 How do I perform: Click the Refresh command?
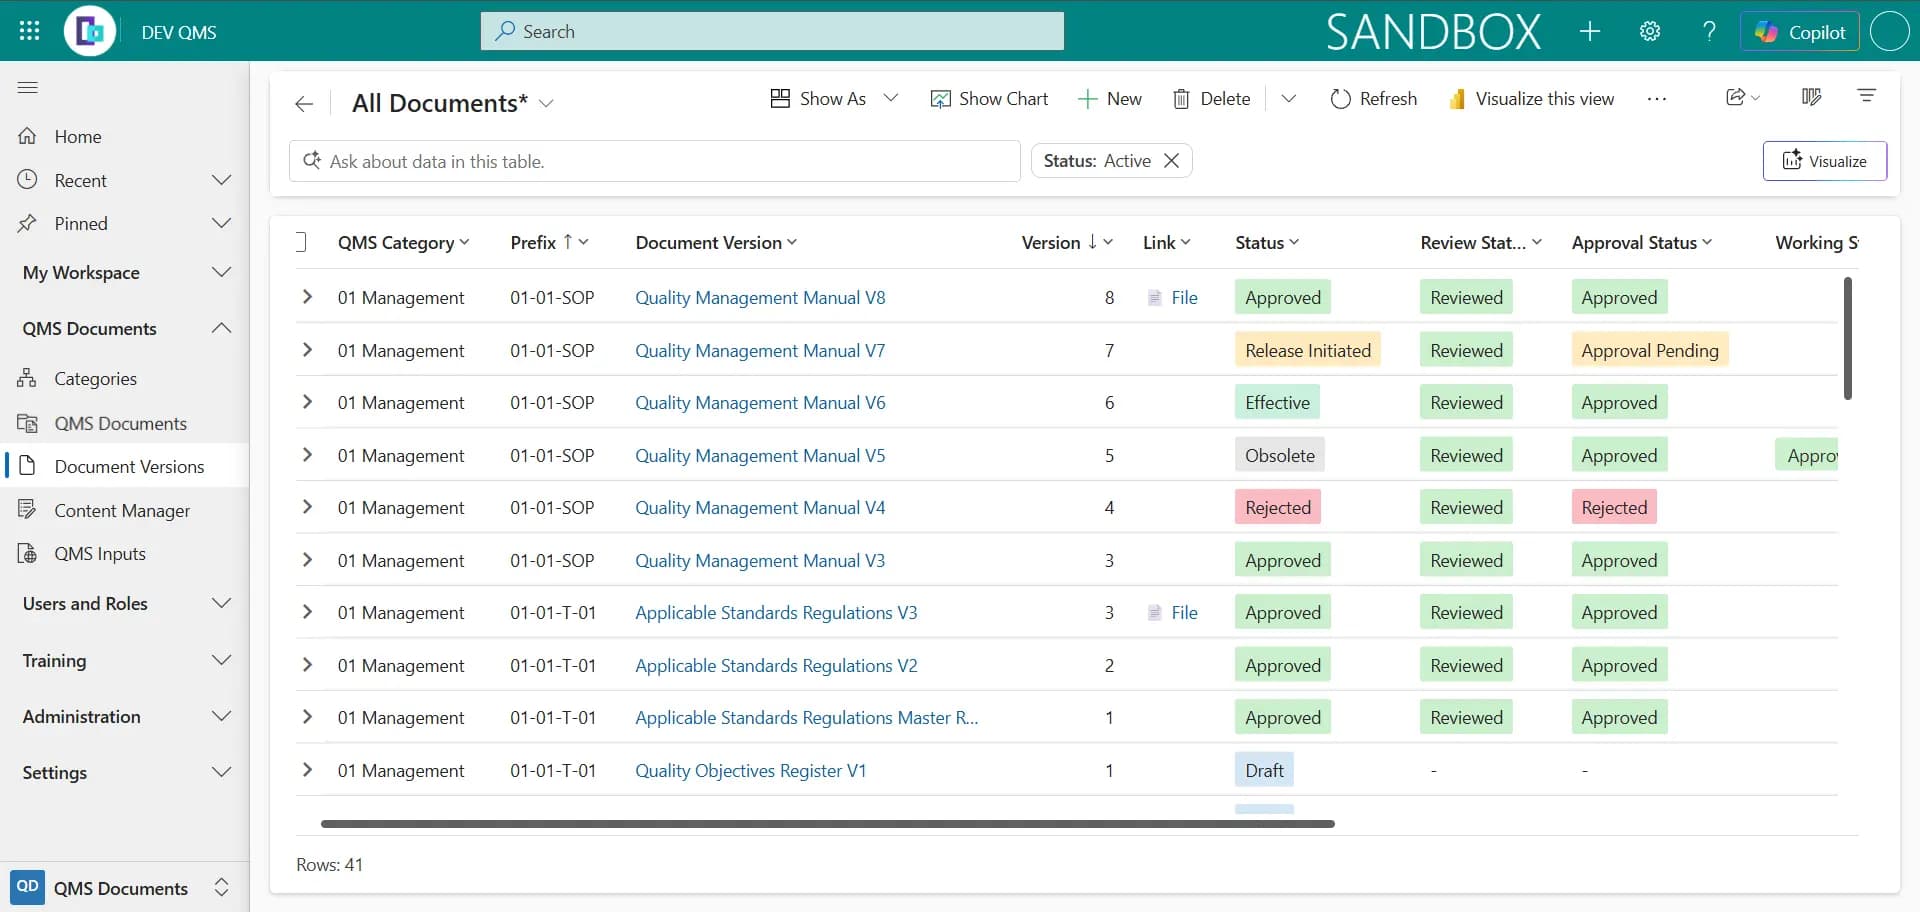(x=1373, y=99)
